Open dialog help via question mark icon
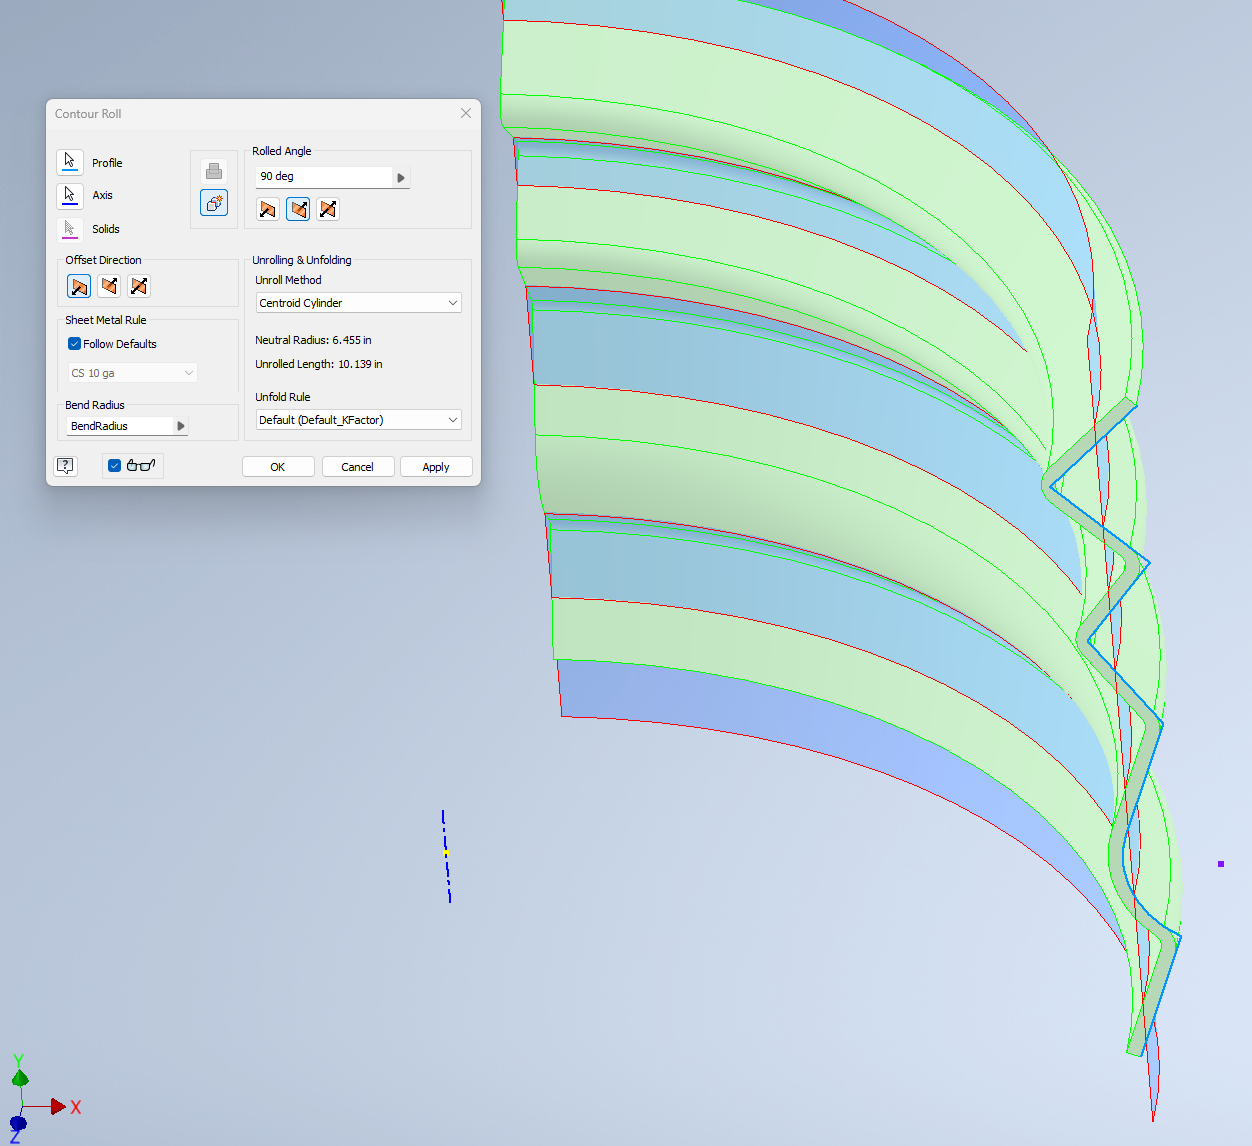This screenshot has width=1252, height=1146. click(65, 466)
